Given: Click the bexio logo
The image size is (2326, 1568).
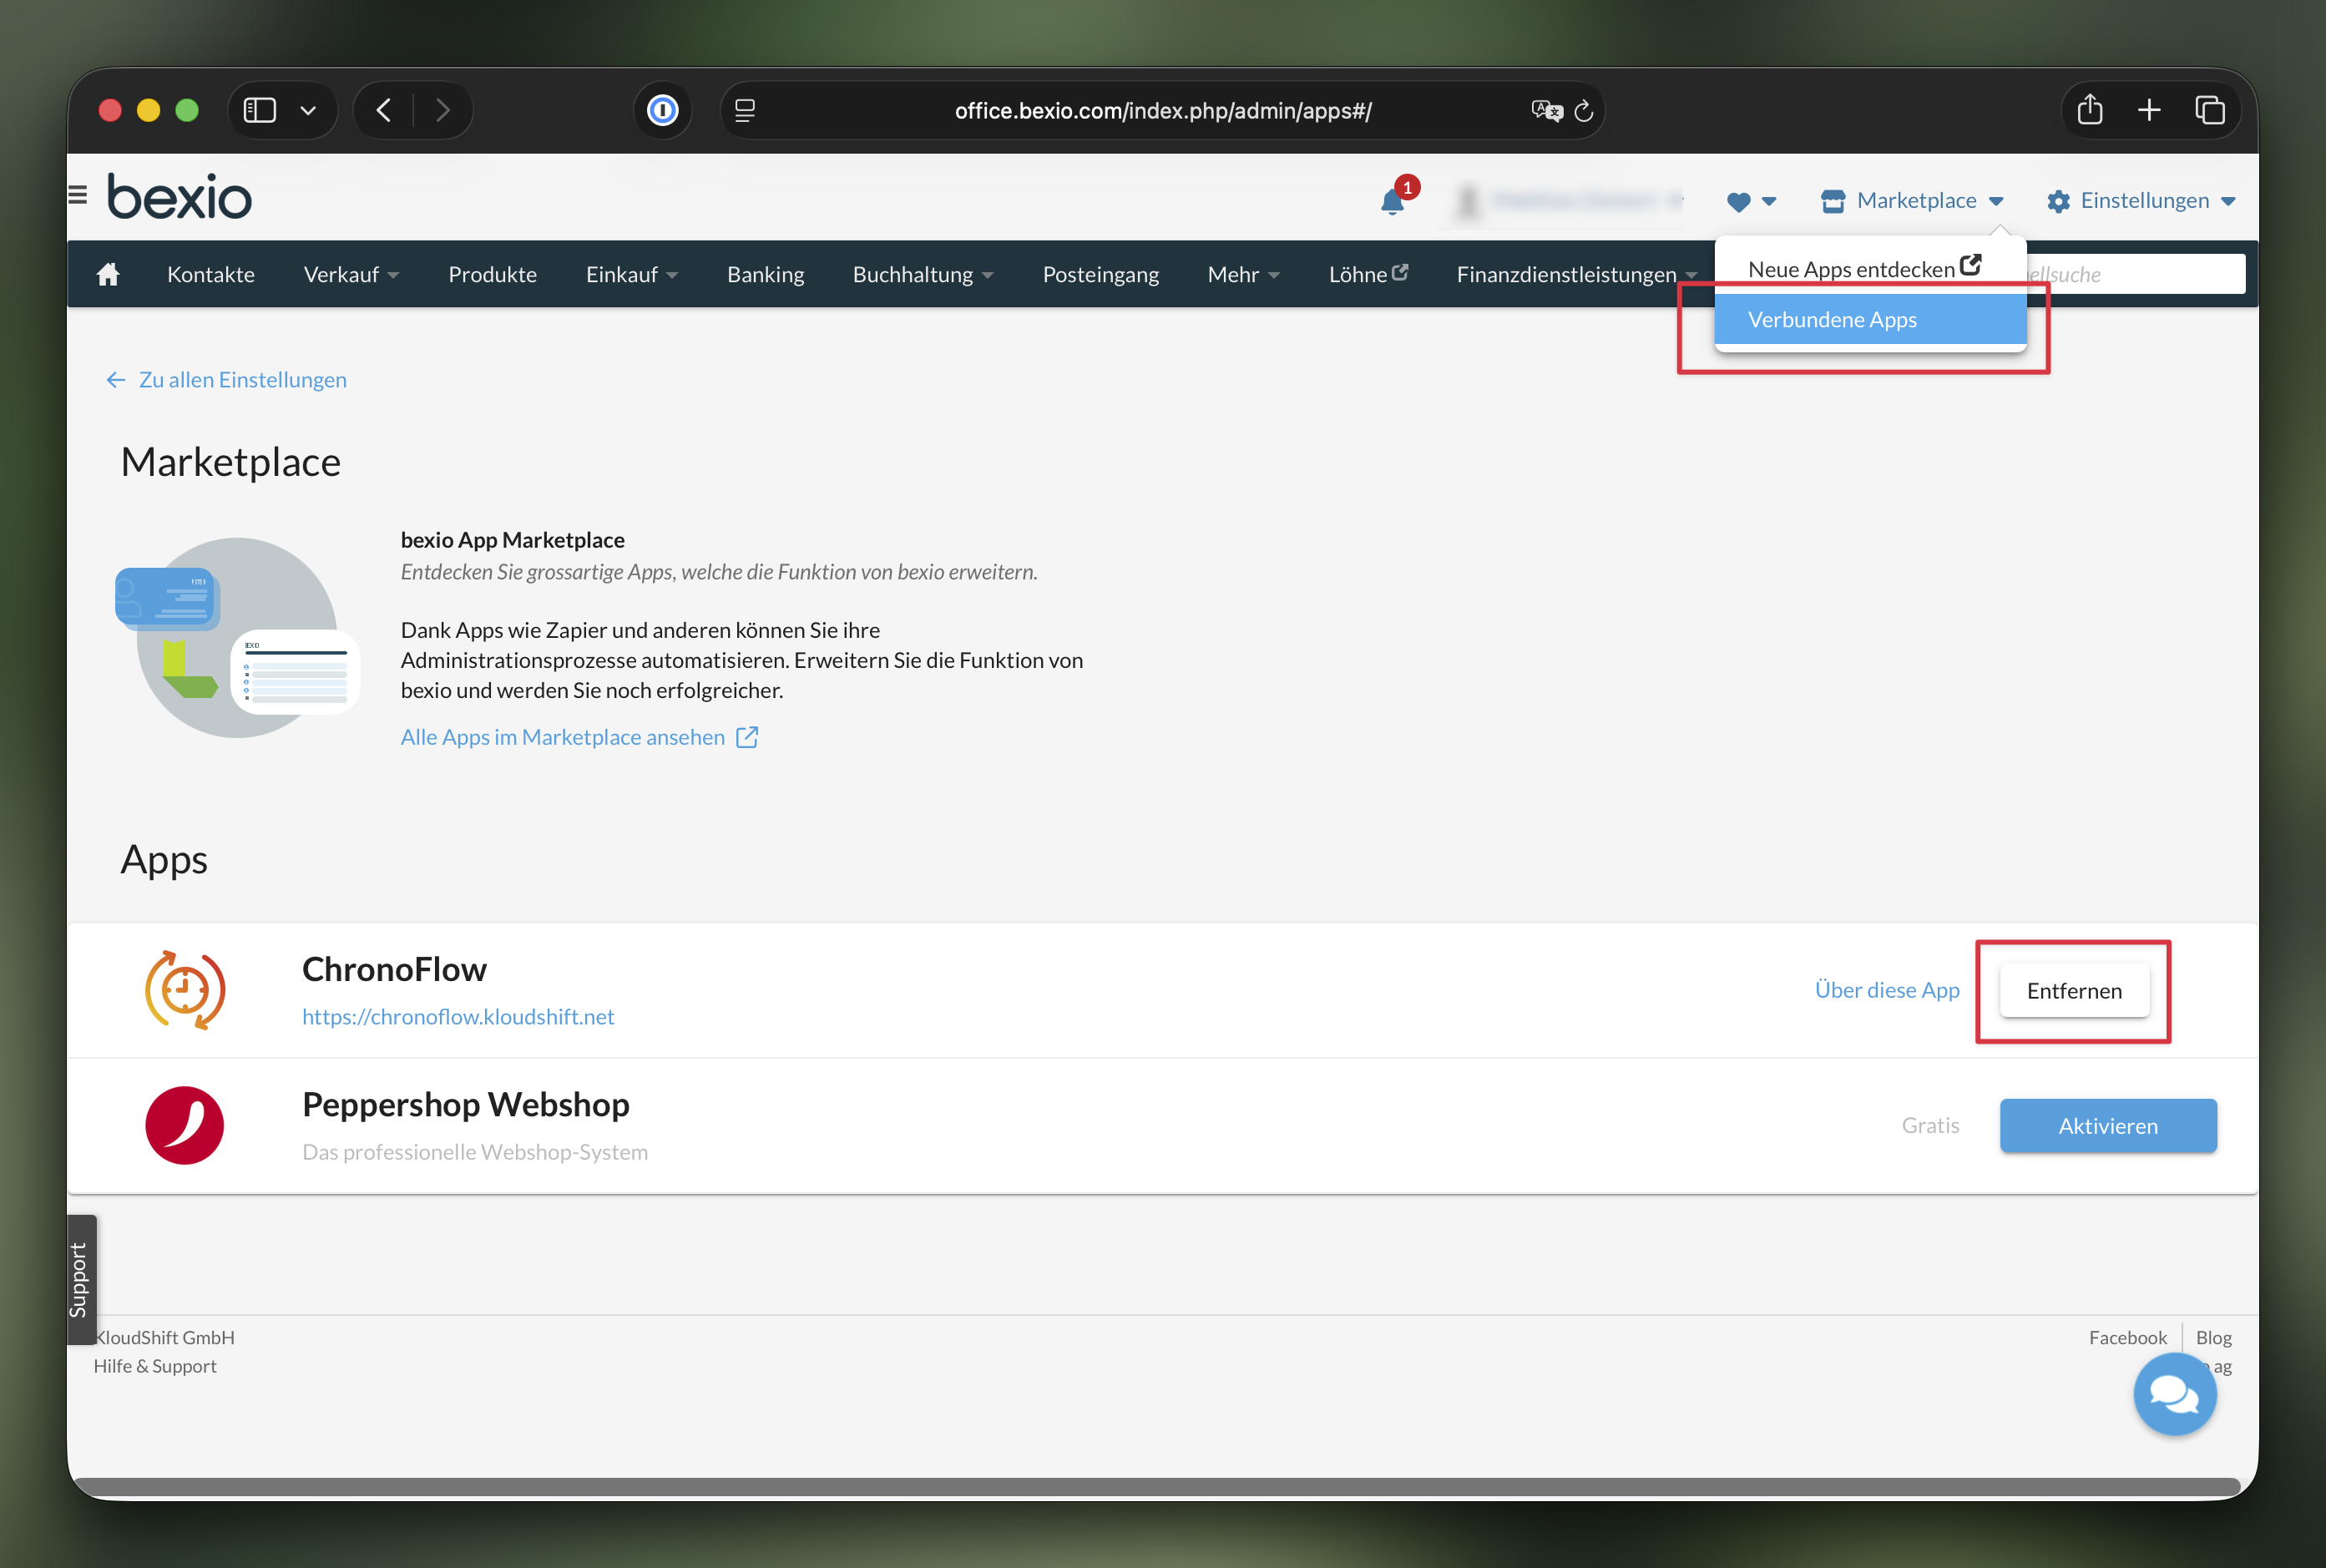Looking at the screenshot, I should pos(179,196).
